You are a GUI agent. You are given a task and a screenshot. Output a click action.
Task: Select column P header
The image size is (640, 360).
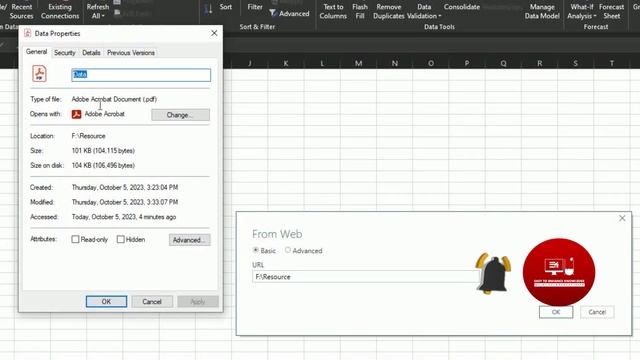click(467, 63)
